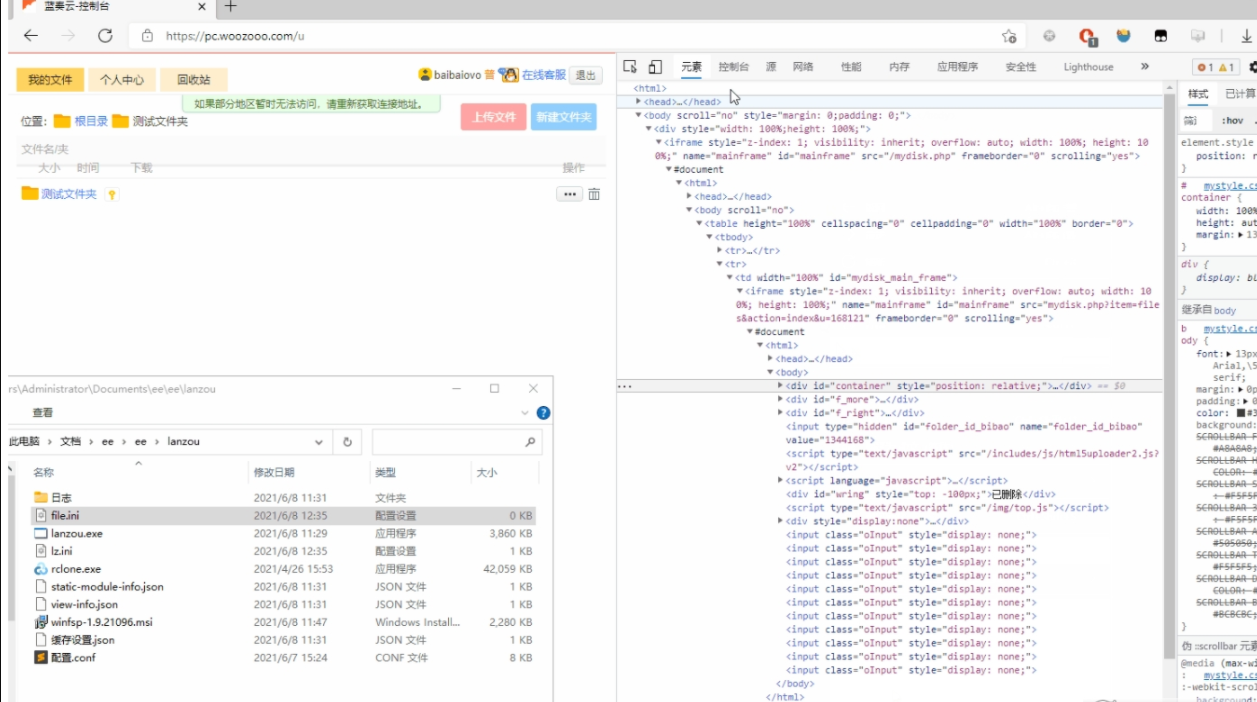Expand script language="javascript" node
The height and width of the screenshot is (702, 1257).
781,480
